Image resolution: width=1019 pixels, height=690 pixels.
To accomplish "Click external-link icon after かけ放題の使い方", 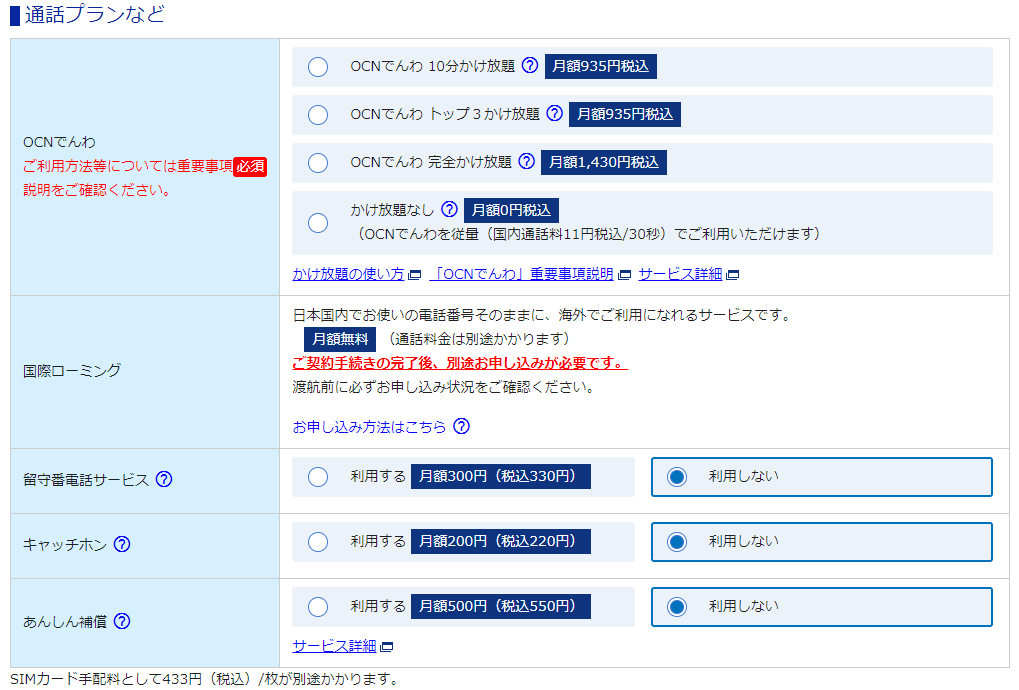I will tap(415, 275).
